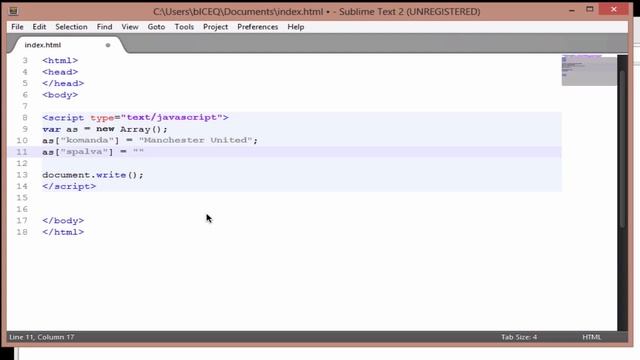The height and width of the screenshot is (360, 640).
Task: Click the as["spalva"] key text
Action: pos(78,151)
